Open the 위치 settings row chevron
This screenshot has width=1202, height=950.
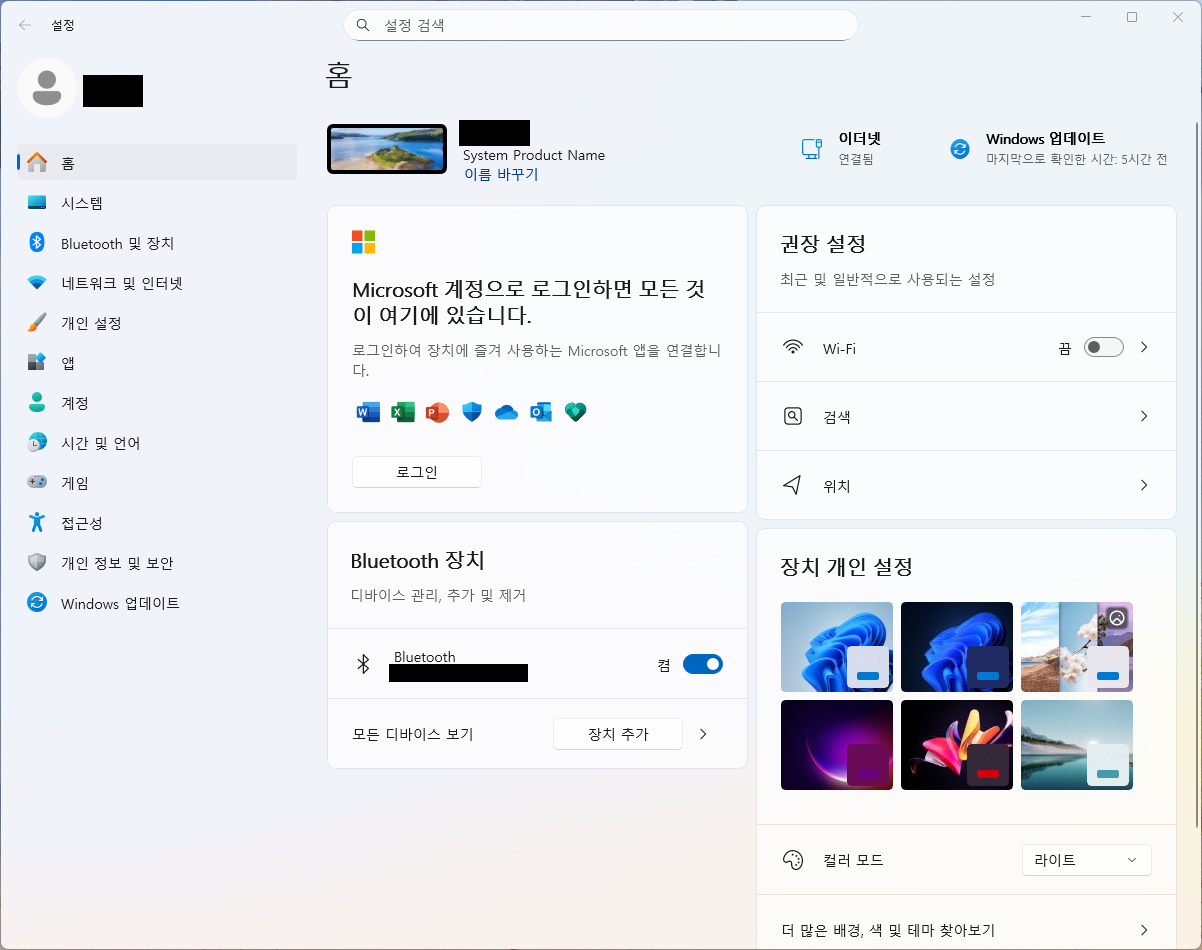pyautogui.click(x=1144, y=485)
